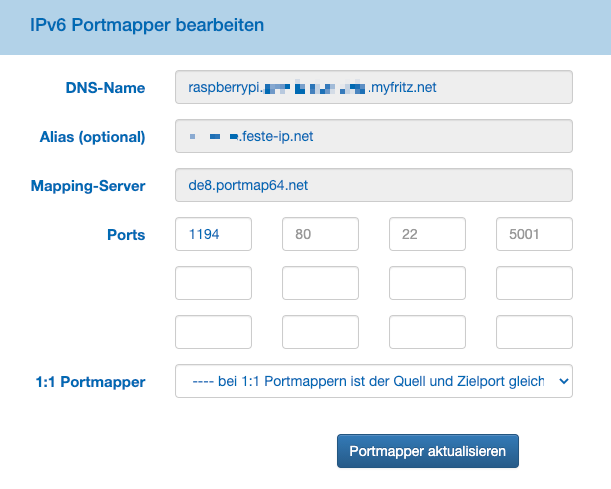The width and height of the screenshot is (611, 489).
Task: Click the port field showing 5001
Action: [x=534, y=235]
